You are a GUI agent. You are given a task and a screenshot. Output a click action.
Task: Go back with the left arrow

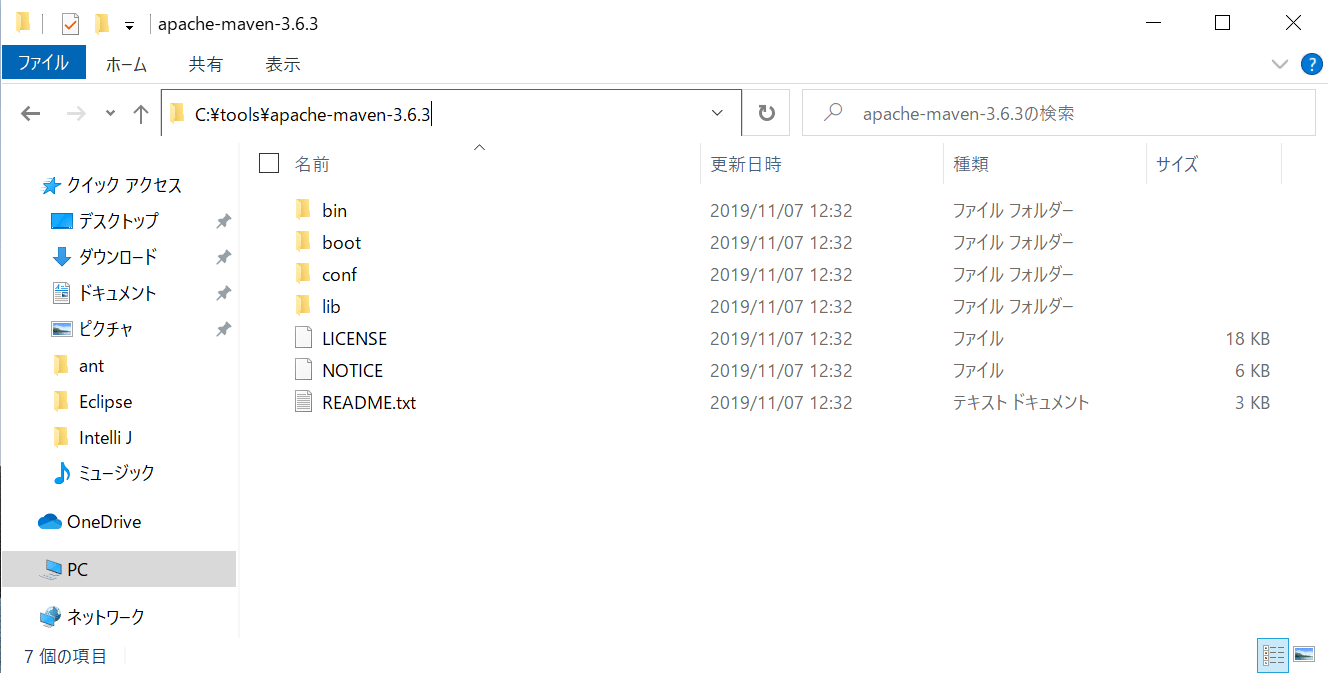tap(31, 113)
